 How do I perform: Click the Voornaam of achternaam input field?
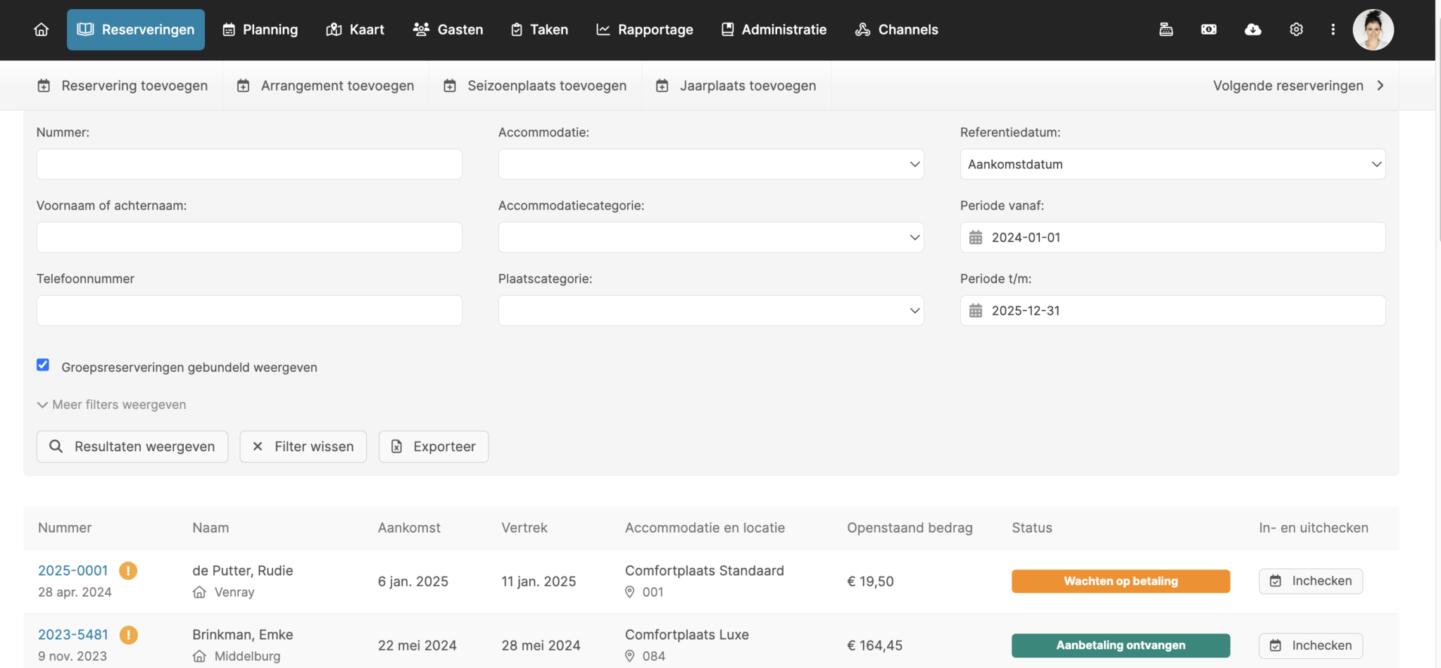point(249,238)
